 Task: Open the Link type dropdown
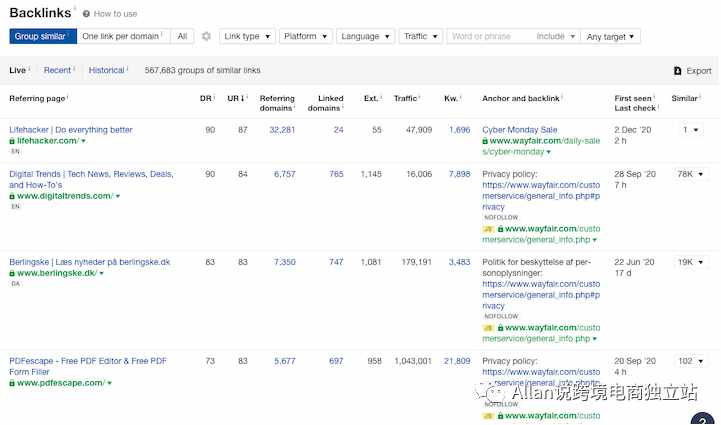pos(247,36)
